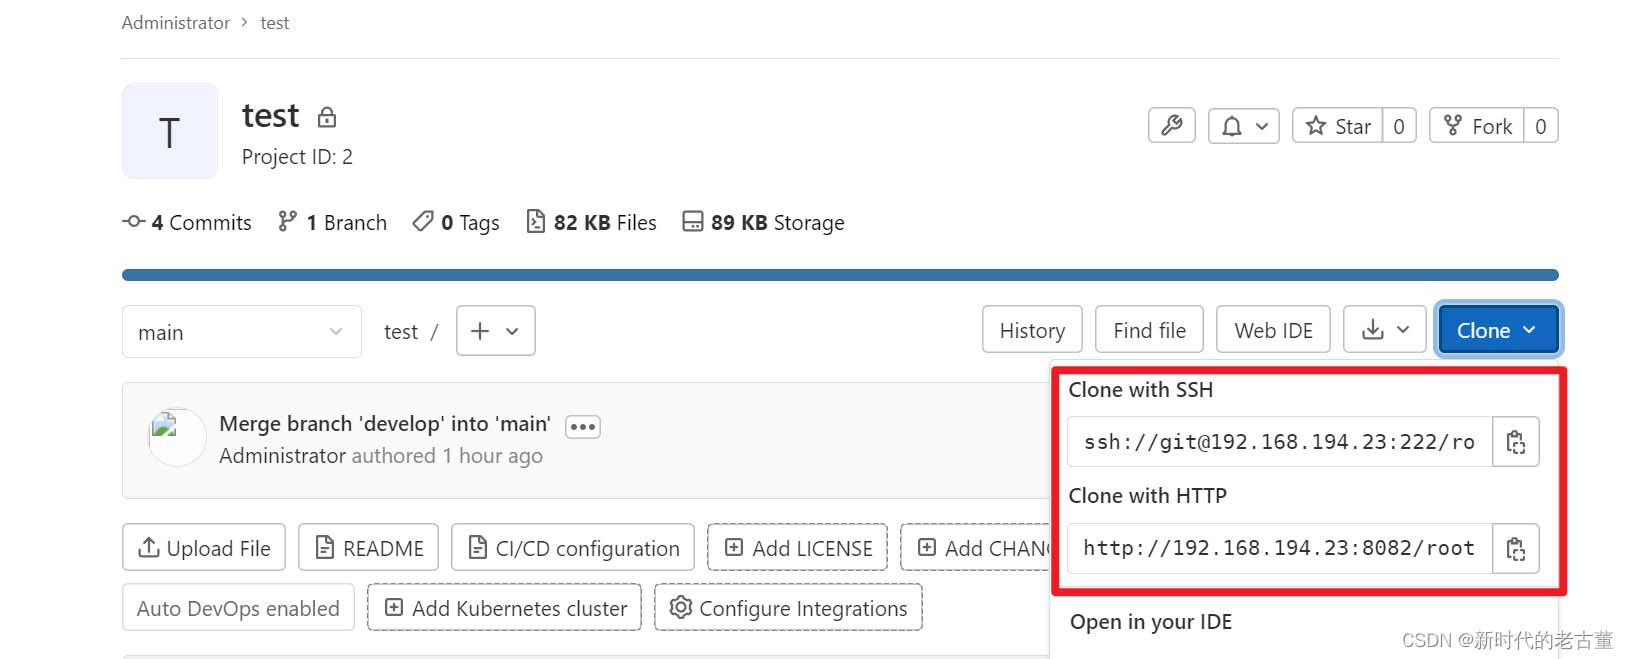Click the repository language bar

tap(840, 275)
